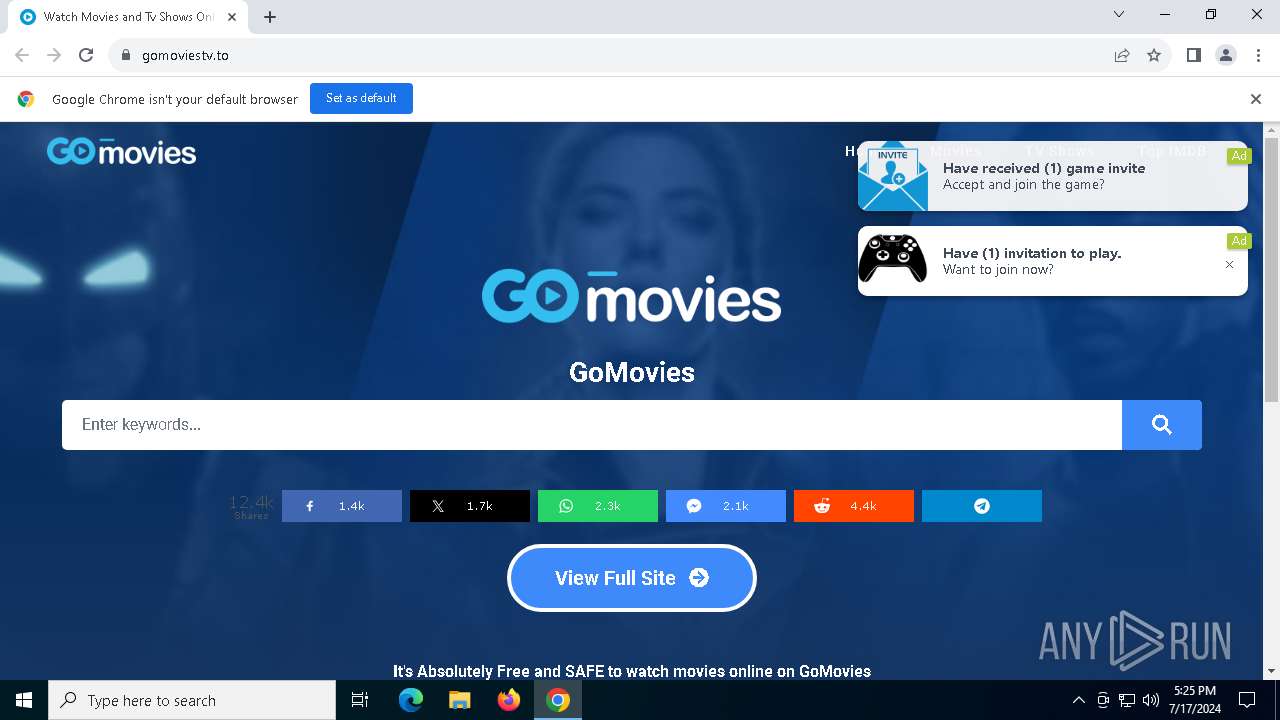This screenshot has height=720, width=1280.
Task: Click Windows taskbar search box
Action: (192, 700)
